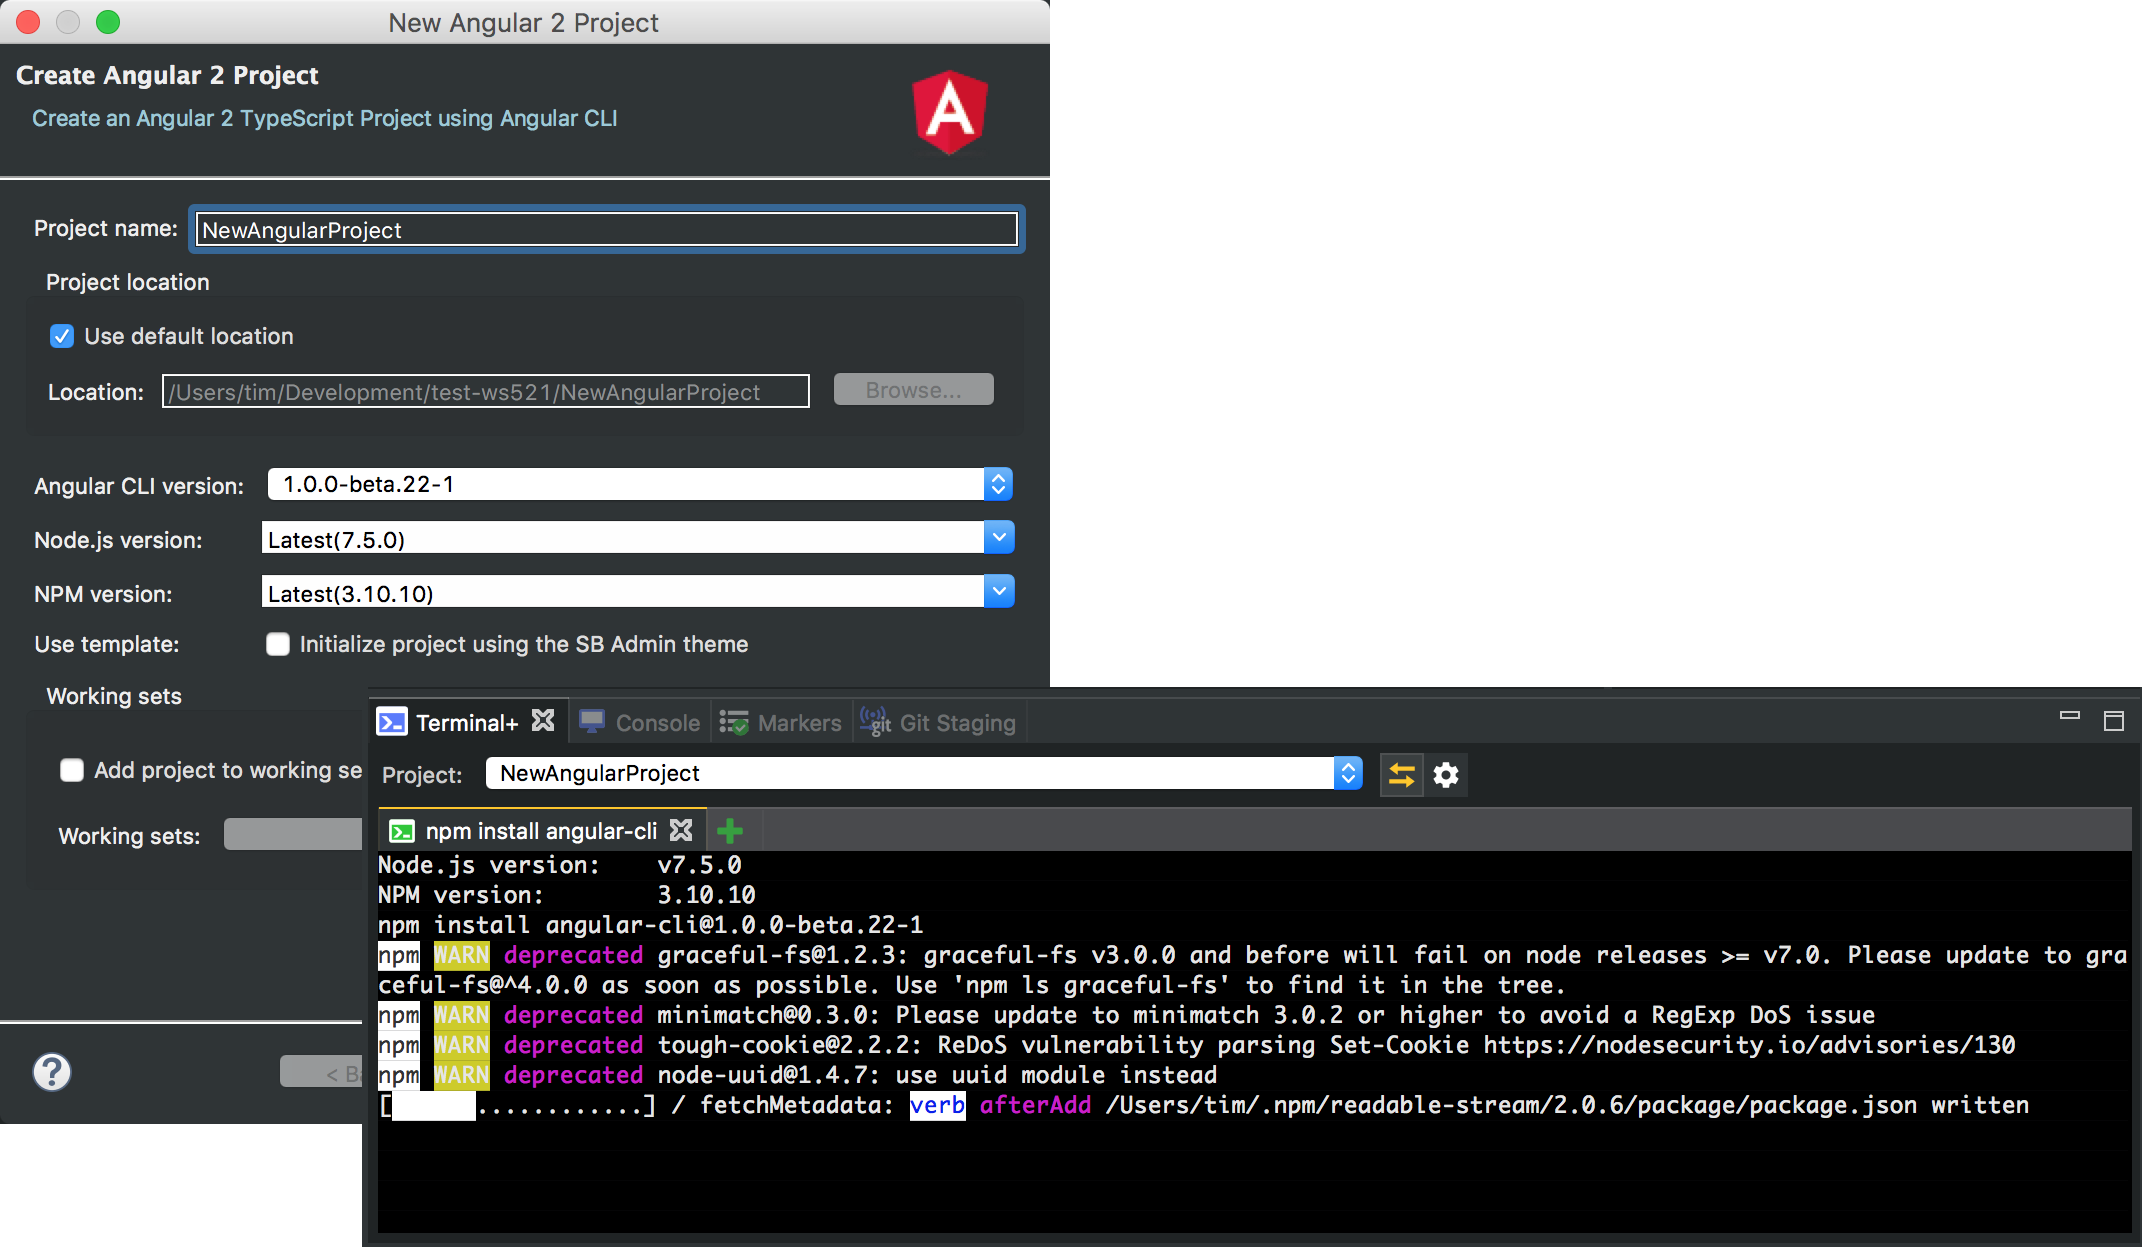
Task: Click the Working sets combo field
Action: pyautogui.click(x=293, y=835)
